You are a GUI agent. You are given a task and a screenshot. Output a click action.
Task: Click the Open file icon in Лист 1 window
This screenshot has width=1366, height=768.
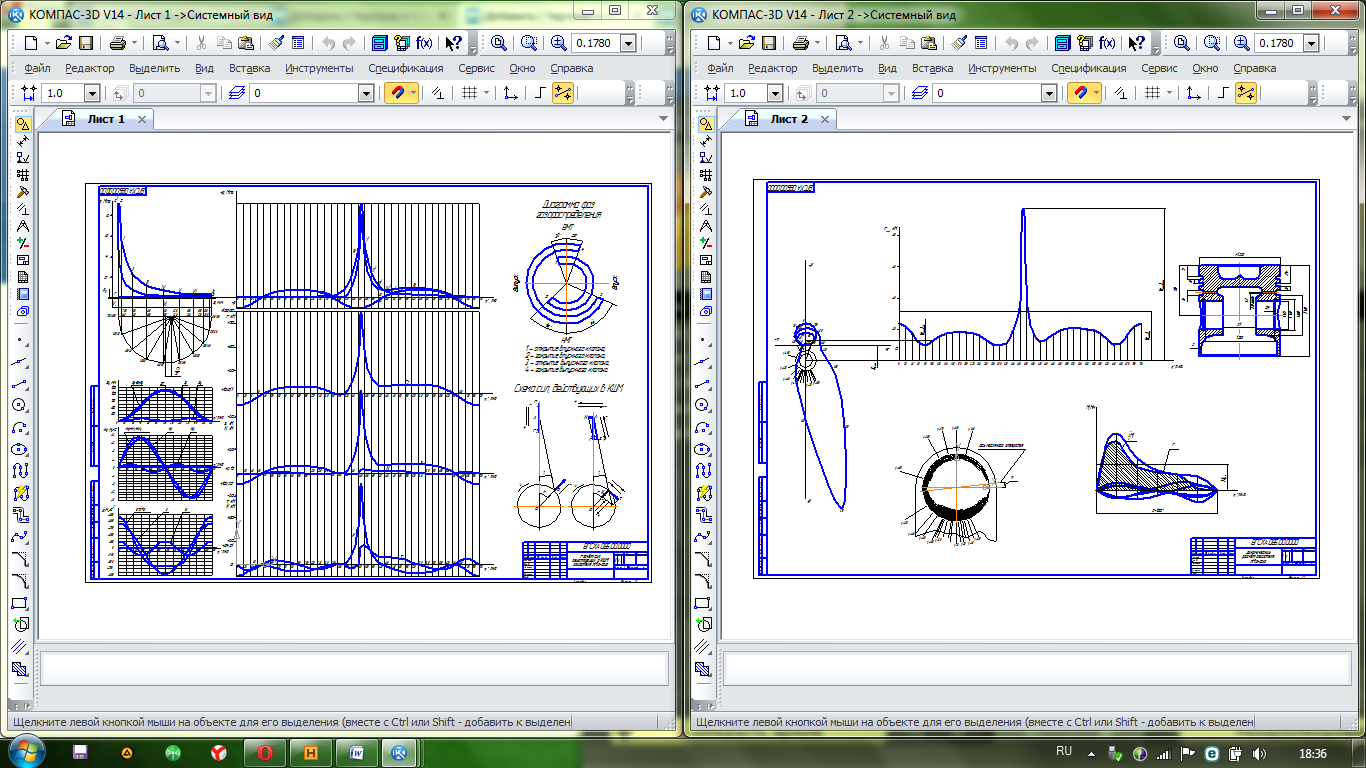pos(64,43)
